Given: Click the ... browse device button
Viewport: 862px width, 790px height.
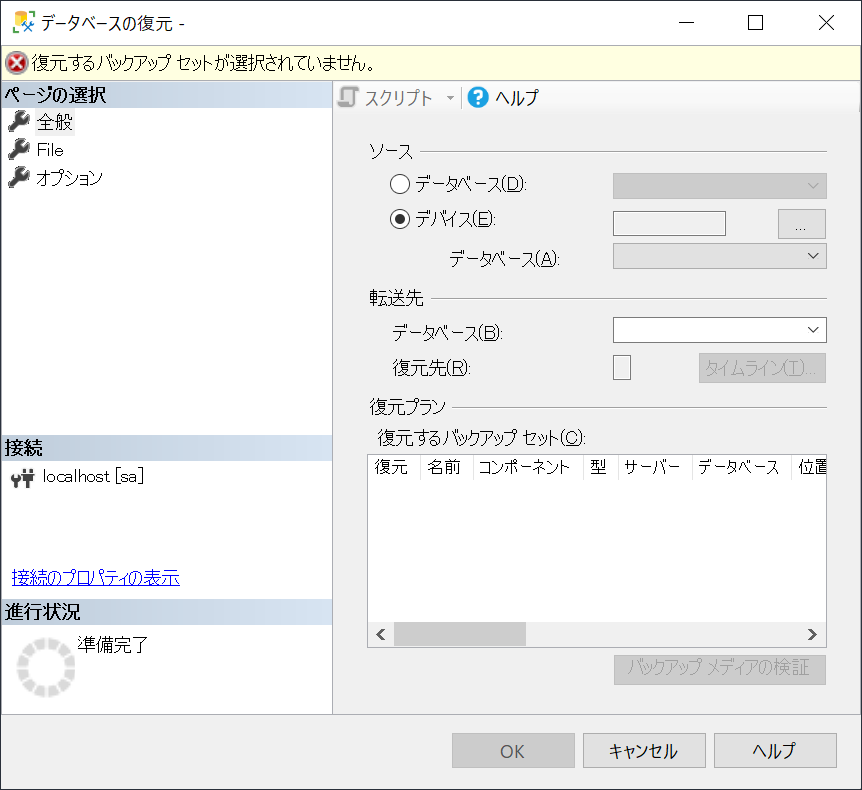Looking at the screenshot, I should pyautogui.click(x=802, y=224).
